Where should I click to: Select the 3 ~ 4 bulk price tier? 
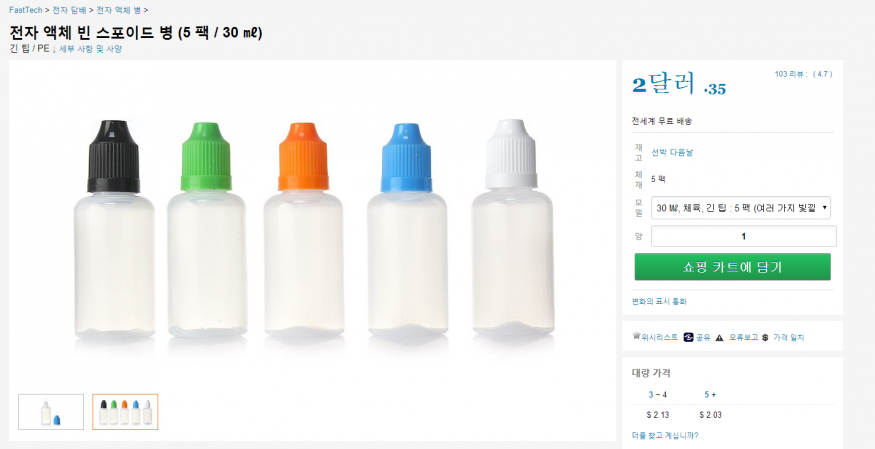[x=657, y=394]
